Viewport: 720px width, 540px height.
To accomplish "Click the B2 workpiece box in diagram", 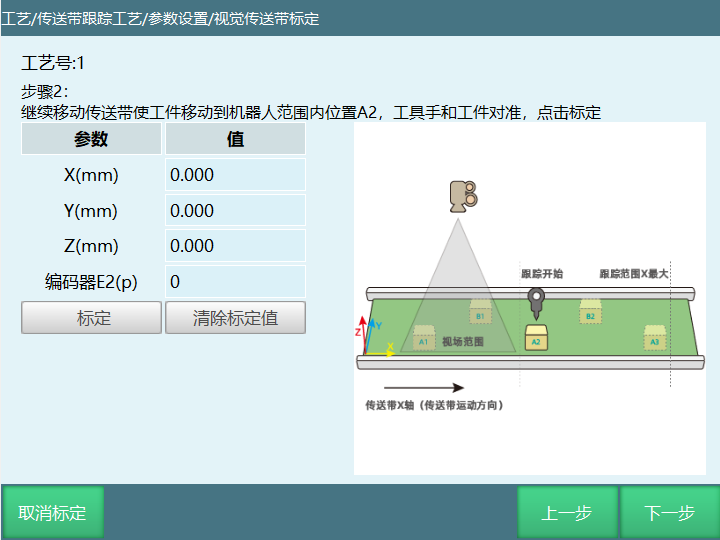I will coord(591,311).
